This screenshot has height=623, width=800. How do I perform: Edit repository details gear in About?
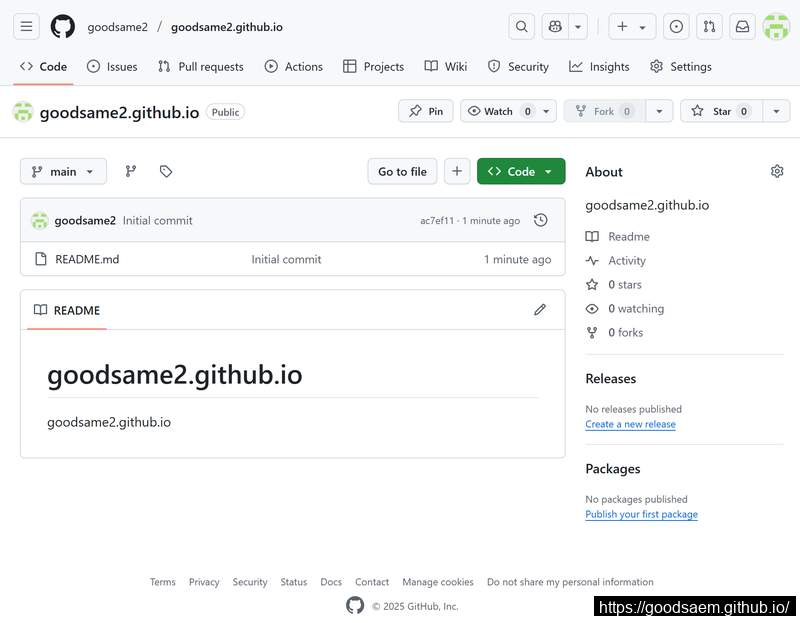click(777, 171)
